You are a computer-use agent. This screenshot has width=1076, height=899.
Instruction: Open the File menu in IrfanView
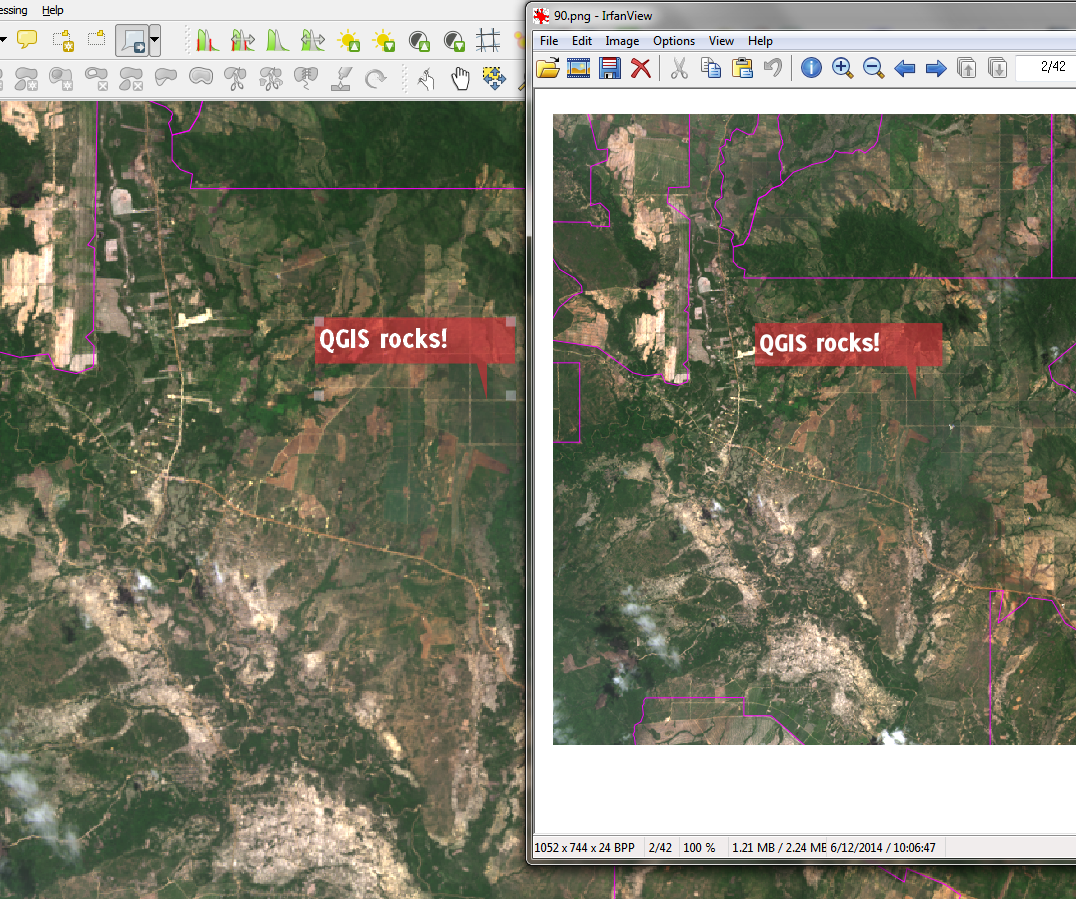pos(549,41)
